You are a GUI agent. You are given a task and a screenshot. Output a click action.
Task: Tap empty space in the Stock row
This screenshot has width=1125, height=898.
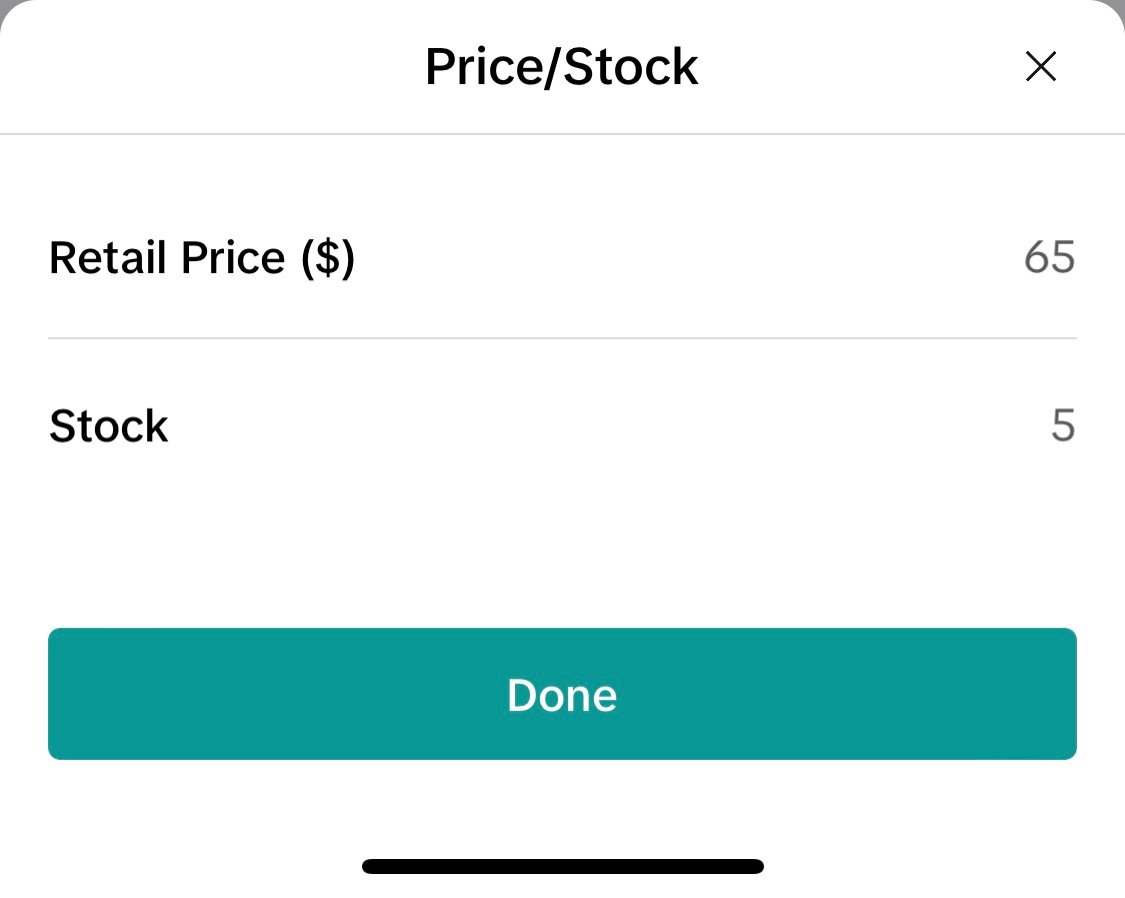click(x=610, y=426)
